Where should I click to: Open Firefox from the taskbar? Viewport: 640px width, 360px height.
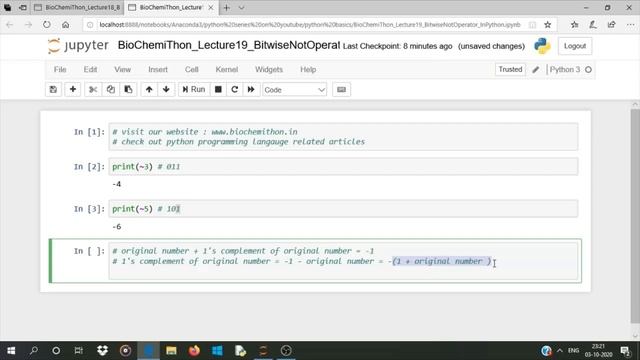(194, 351)
